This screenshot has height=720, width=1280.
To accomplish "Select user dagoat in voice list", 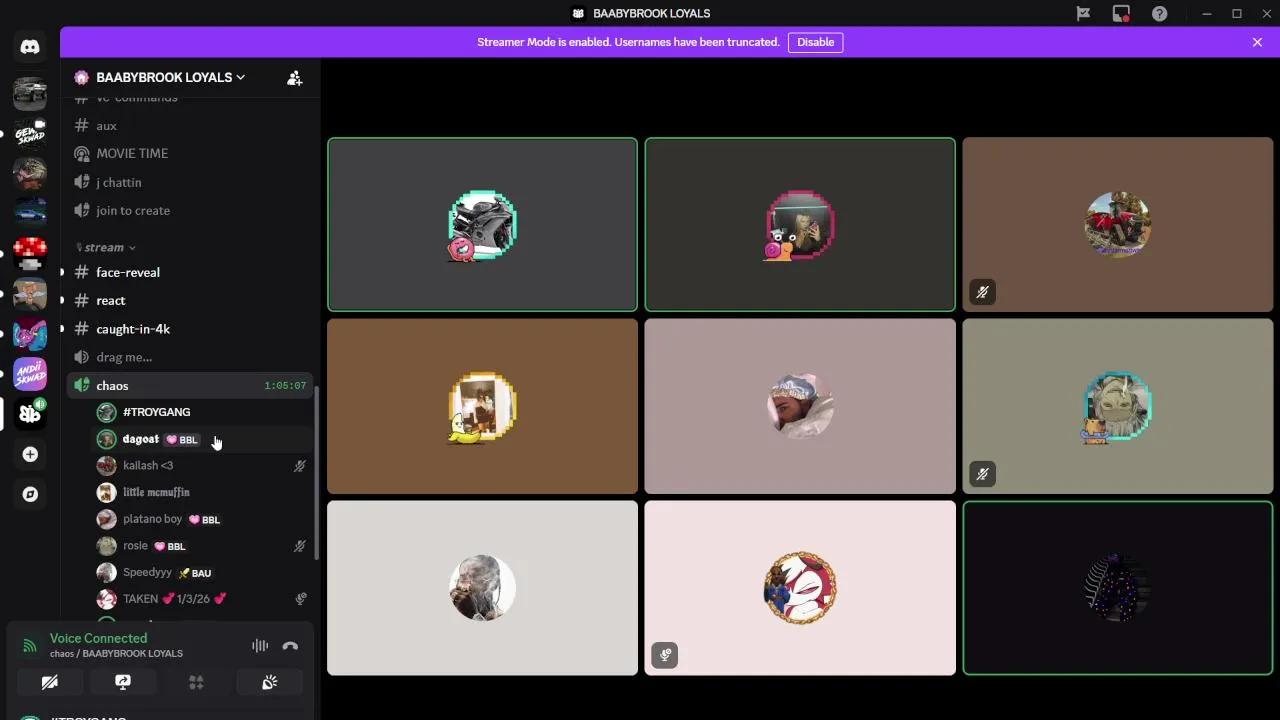I will [202, 439].
